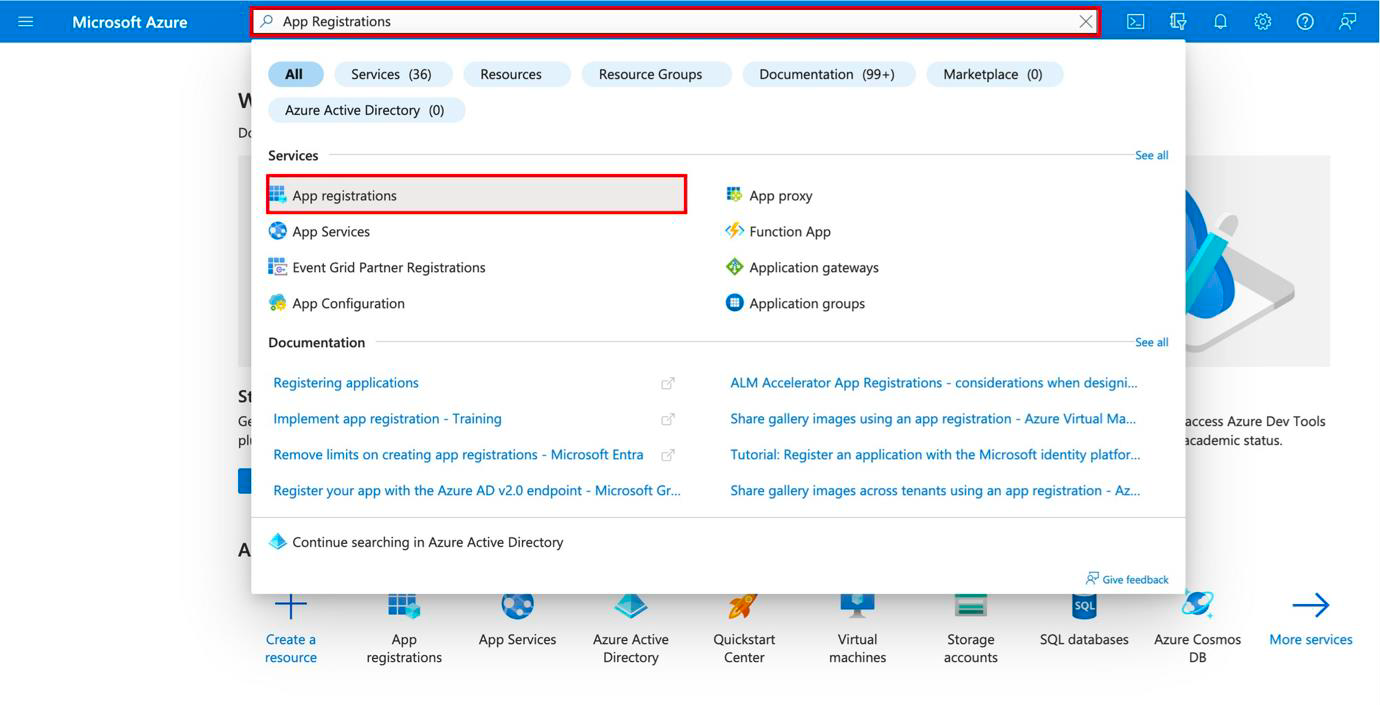Click the Function App lightning icon
Image resolution: width=1380 pixels, height=705 pixels.
[x=735, y=231]
